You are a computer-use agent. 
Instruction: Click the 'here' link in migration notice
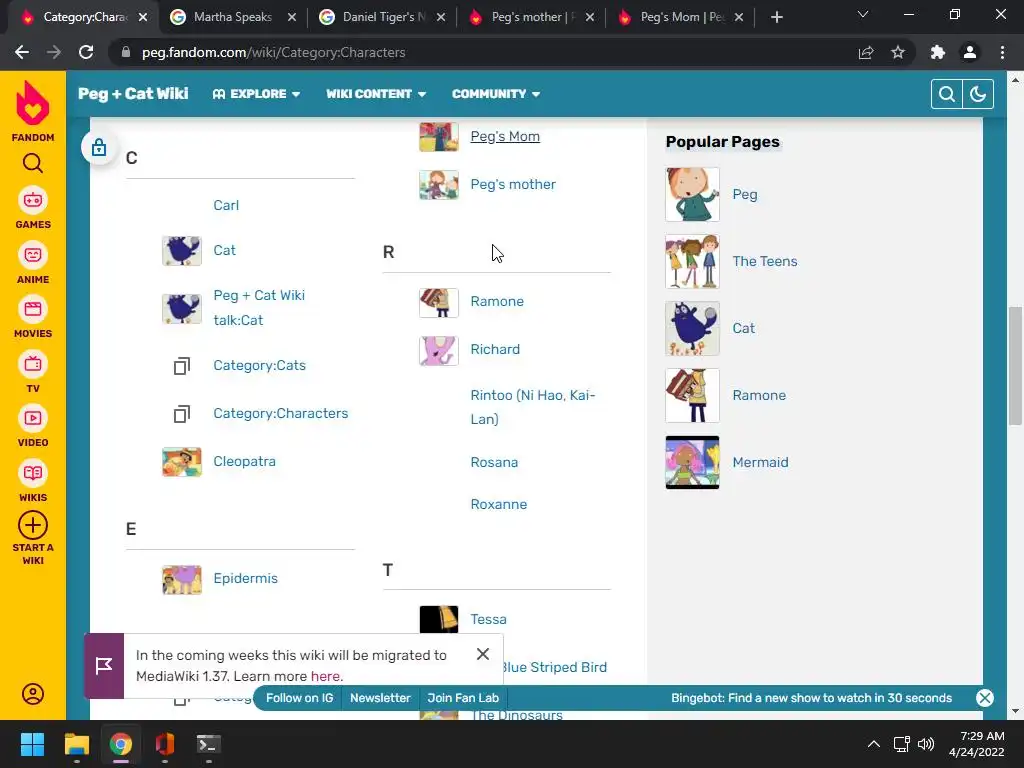(x=325, y=676)
